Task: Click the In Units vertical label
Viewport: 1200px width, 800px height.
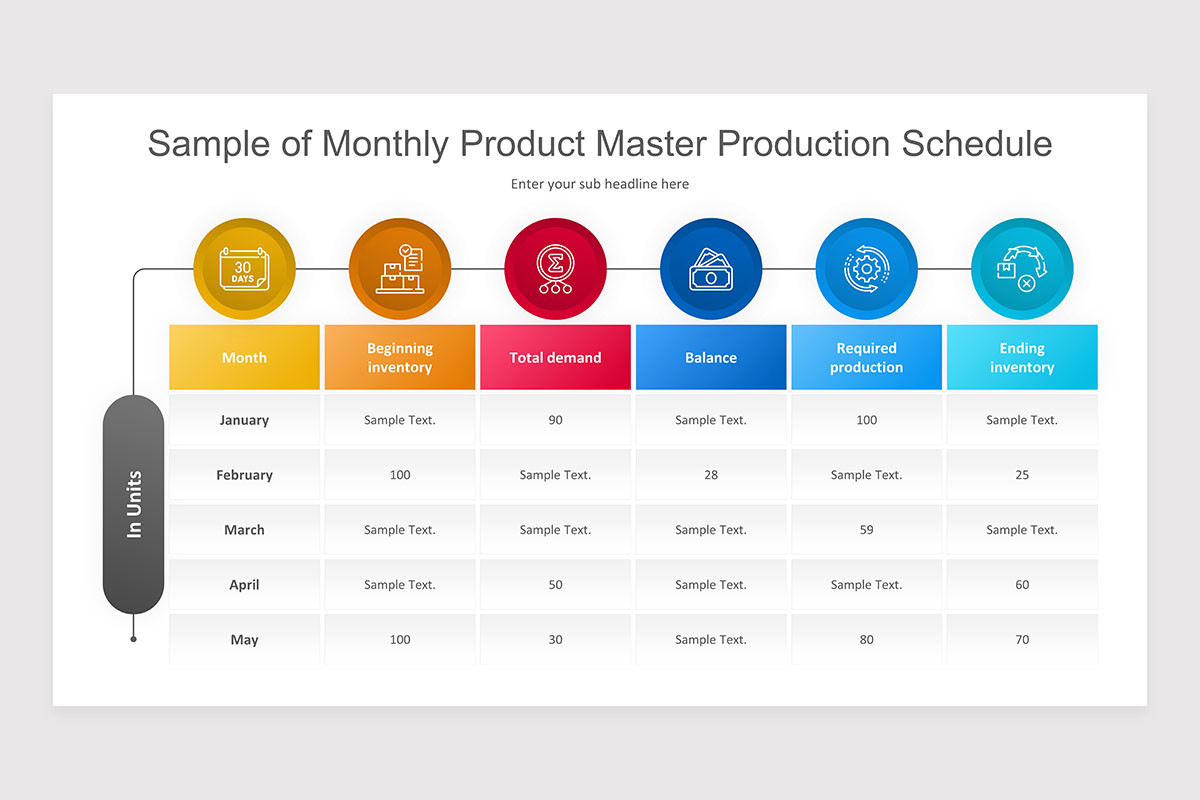Action: point(133,503)
